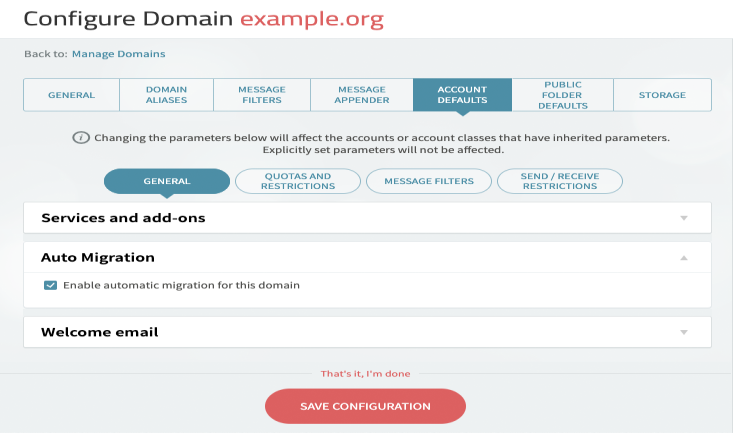Click the Welcome email section header
Viewport: 733px width, 433px height.
(367, 332)
